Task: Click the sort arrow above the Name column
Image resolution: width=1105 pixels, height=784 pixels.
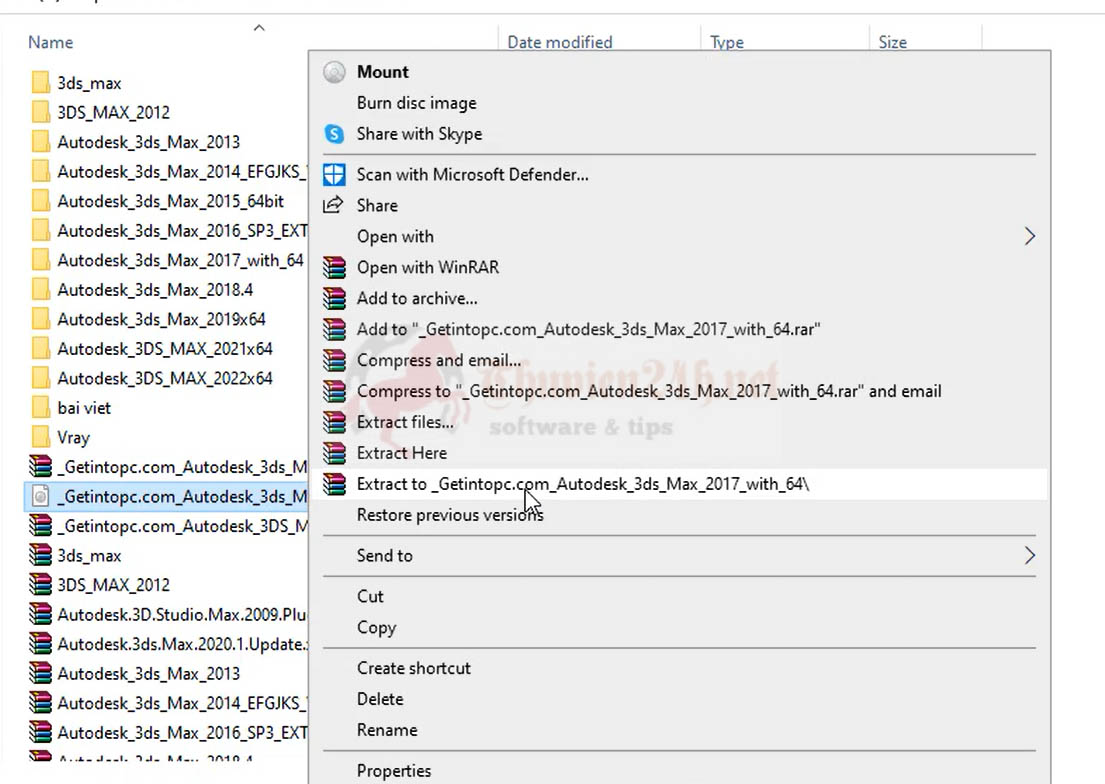Action: click(259, 28)
